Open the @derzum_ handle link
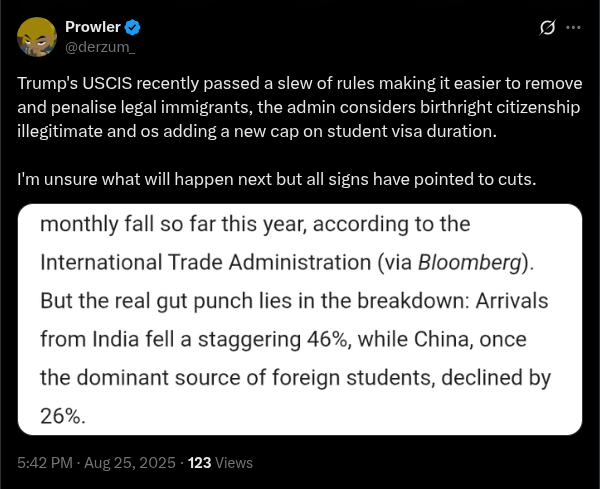This screenshot has height=489, width=600. pyautogui.click(x=100, y=47)
